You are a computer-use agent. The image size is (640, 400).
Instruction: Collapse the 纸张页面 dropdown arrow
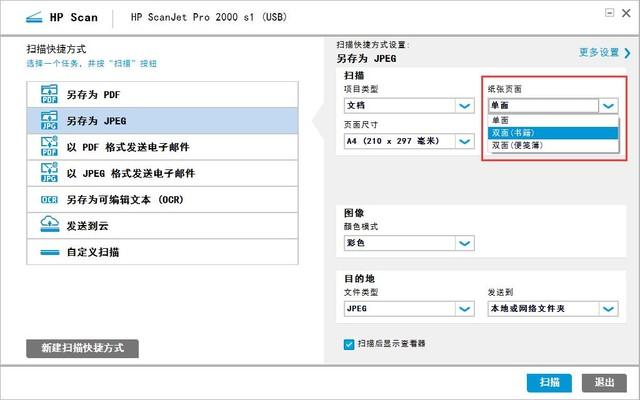tap(608, 106)
